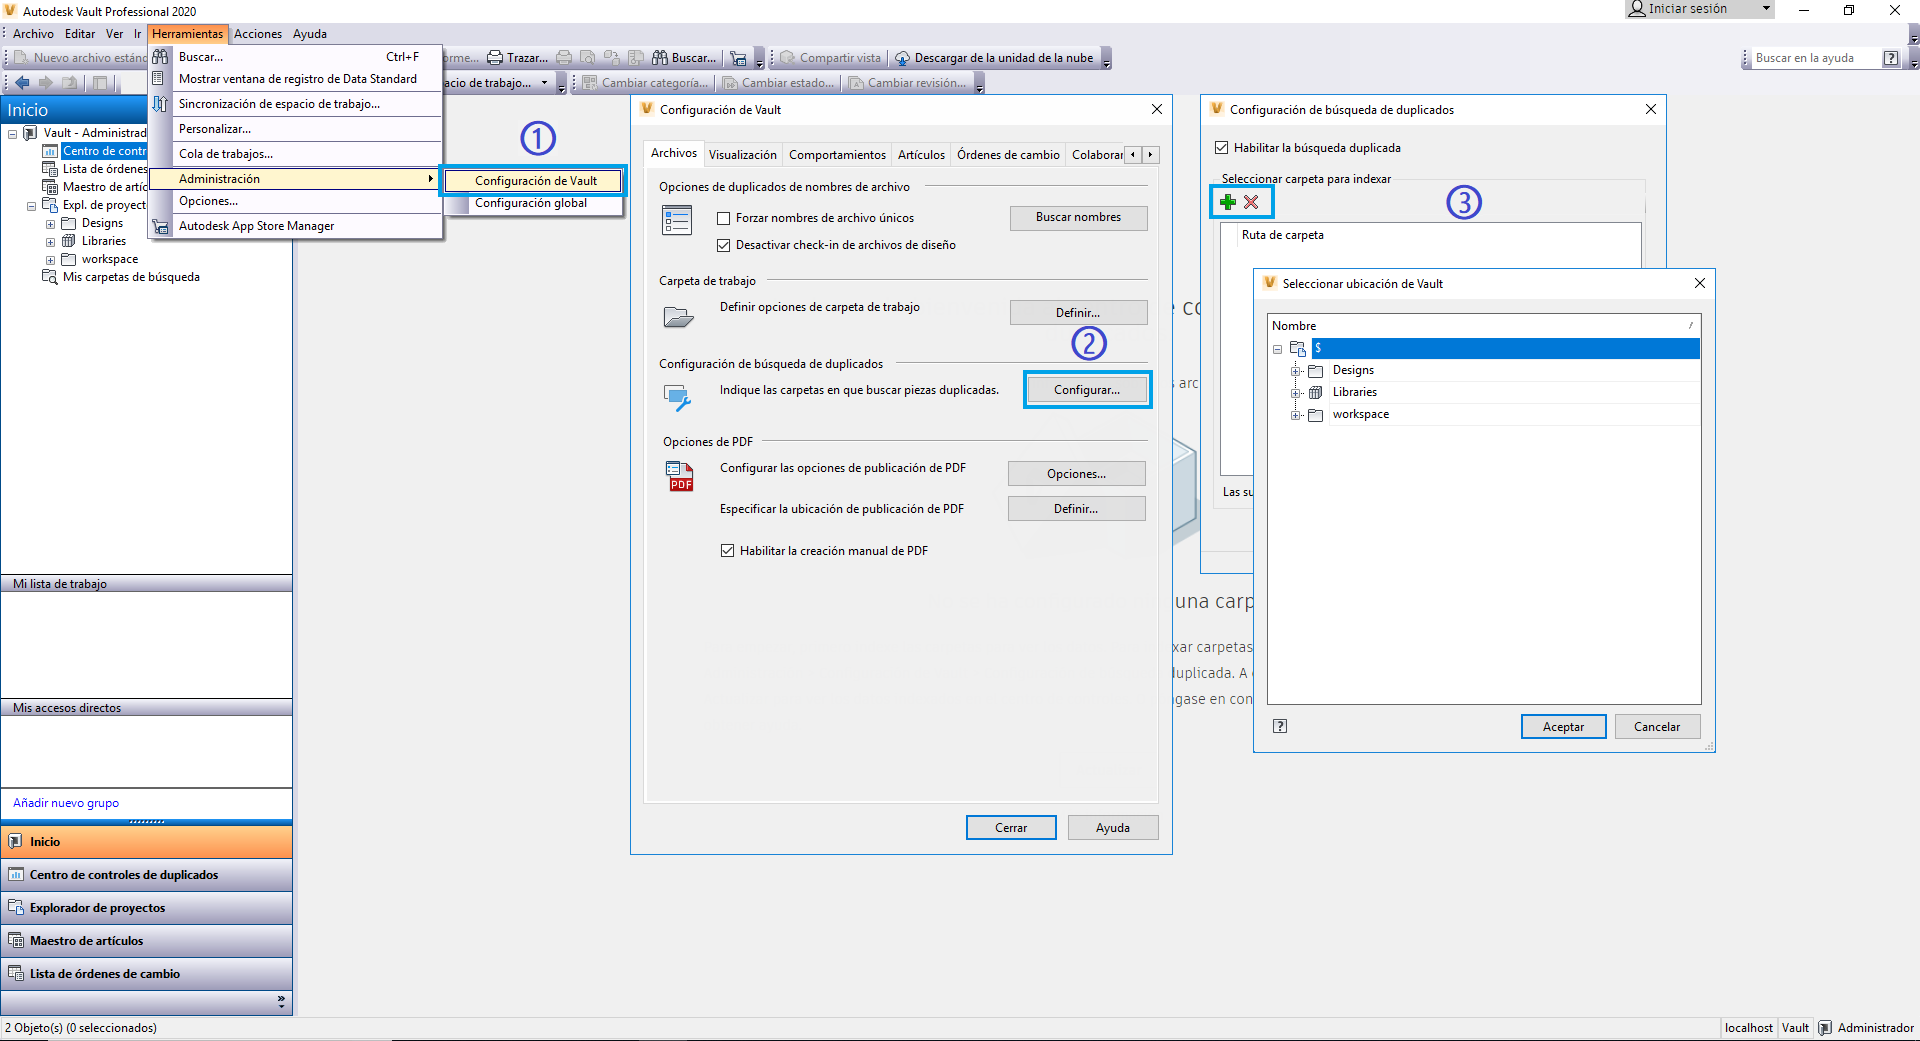Click the help question mark in location dialog

coord(1280,726)
